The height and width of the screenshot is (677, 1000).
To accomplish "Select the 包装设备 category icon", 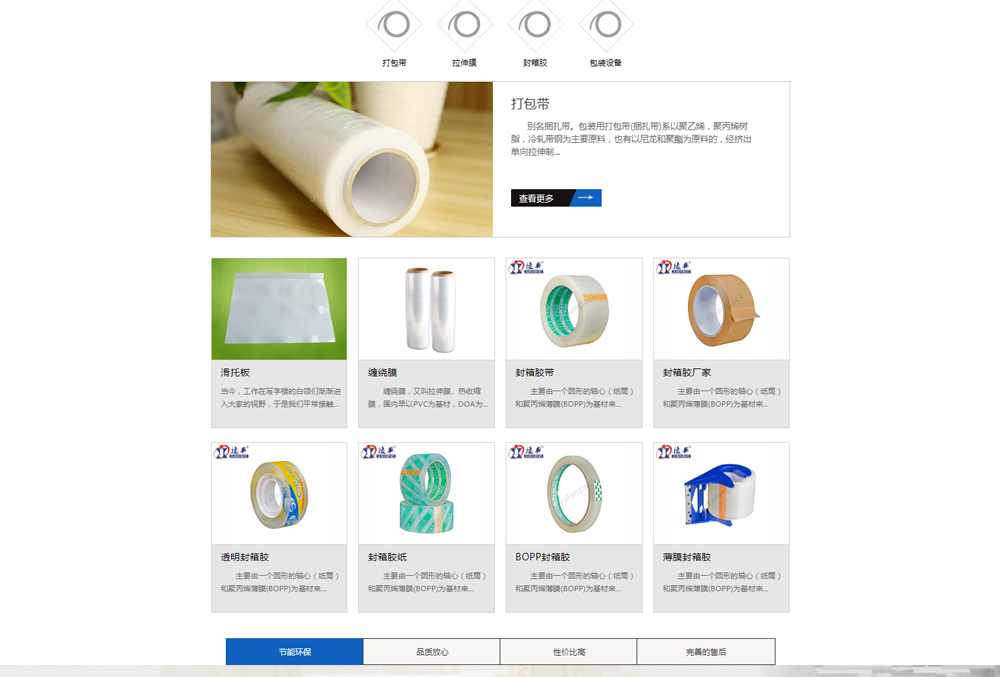I will pyautogui.click(x=606, y=25).
